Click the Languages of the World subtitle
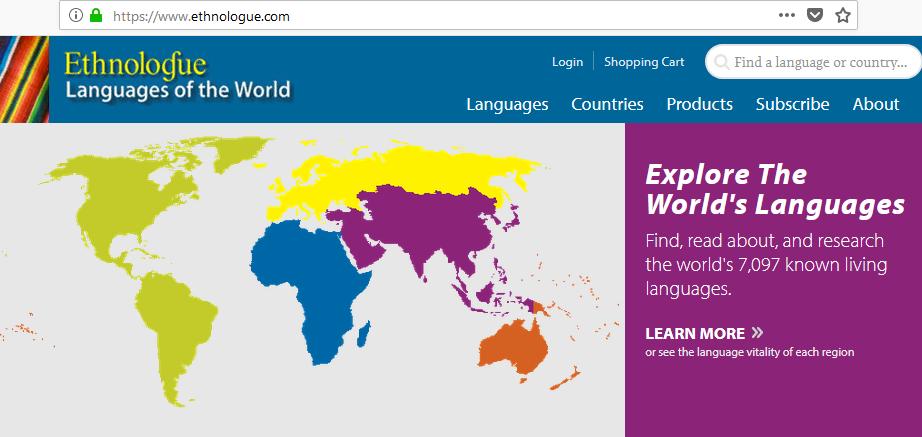The width and height of the screenshot is (922, 437). click(x=178, y=90)
